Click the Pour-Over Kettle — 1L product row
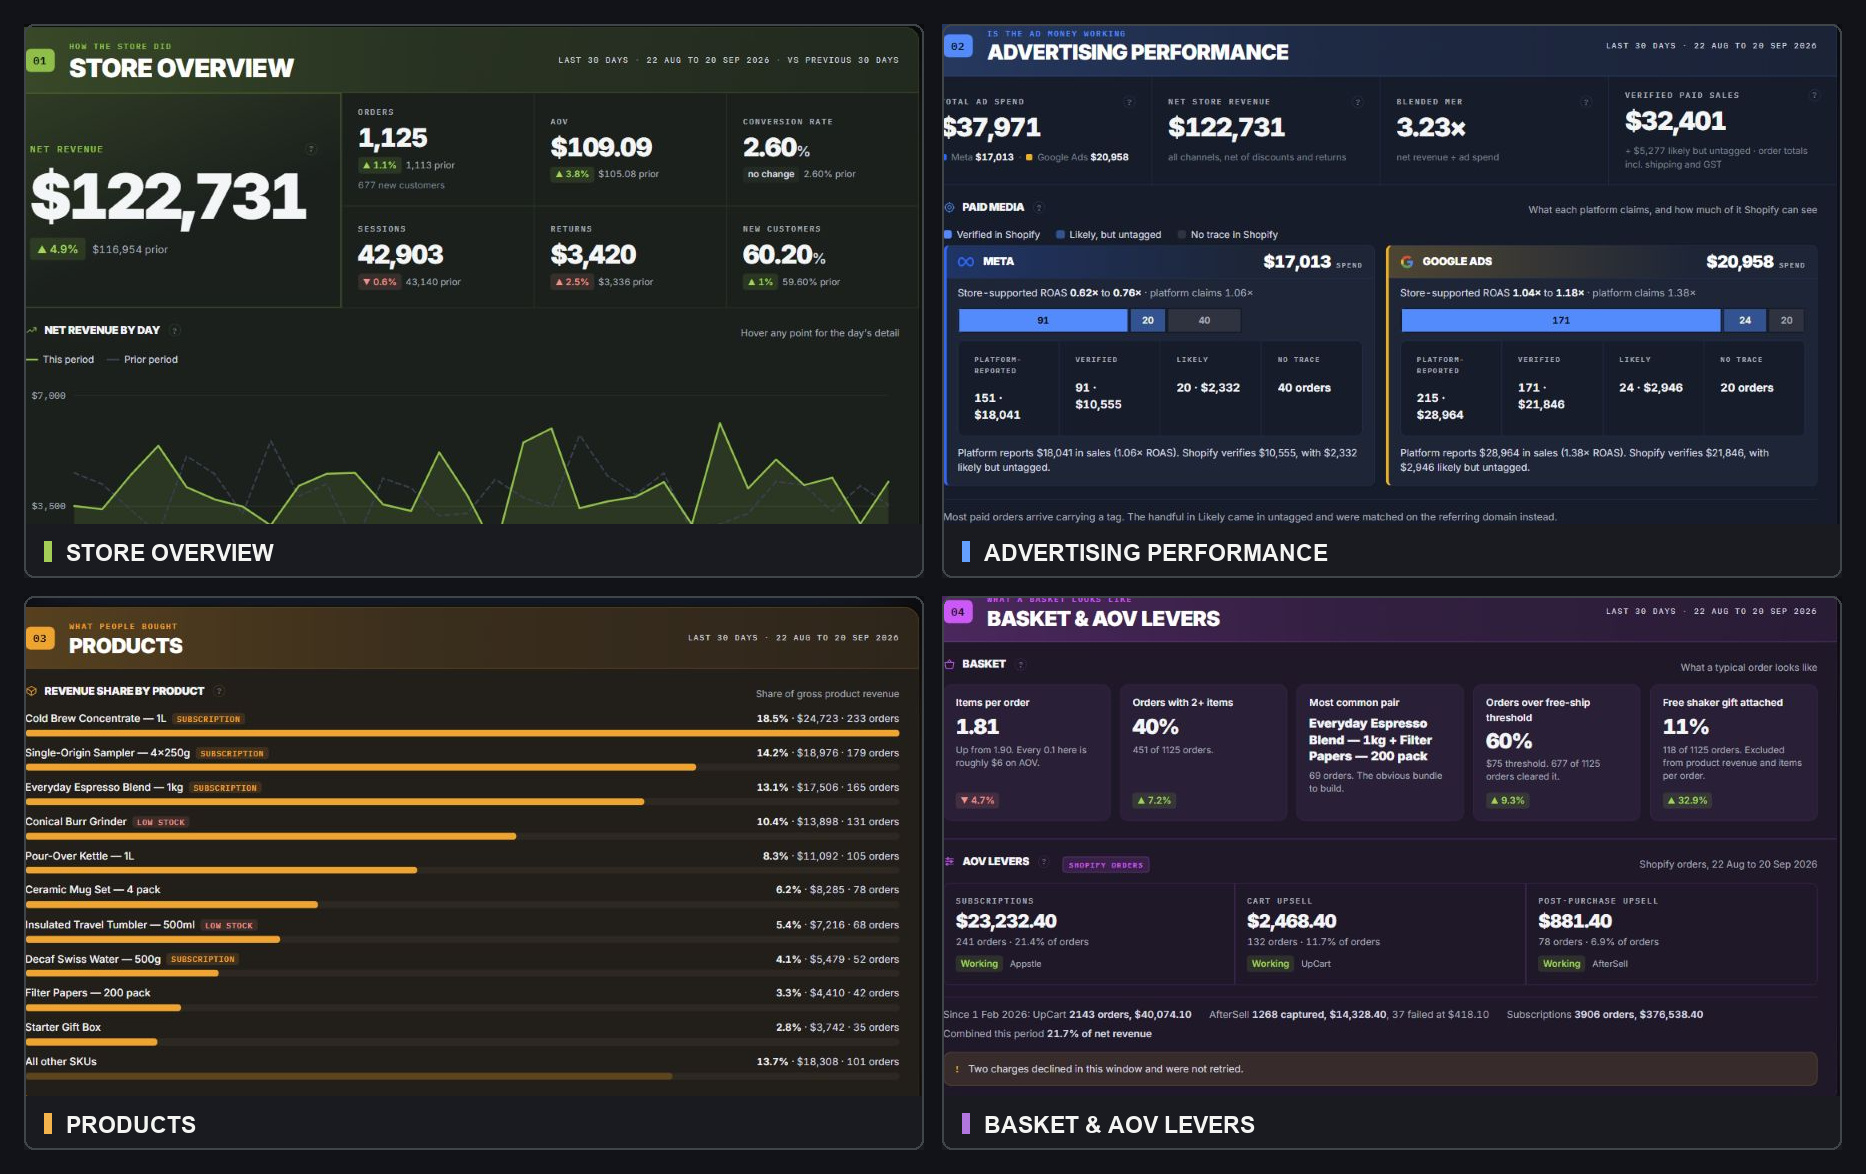Viewport: 1866px width, 1174px height. pos(462,861)
